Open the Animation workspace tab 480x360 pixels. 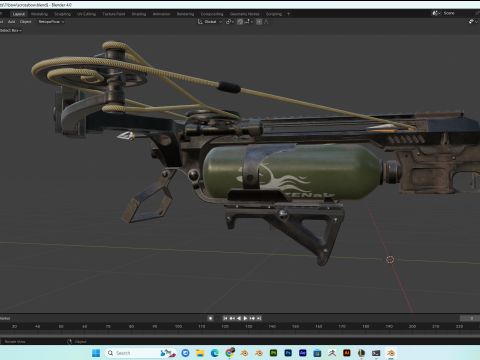click(161, 14)
